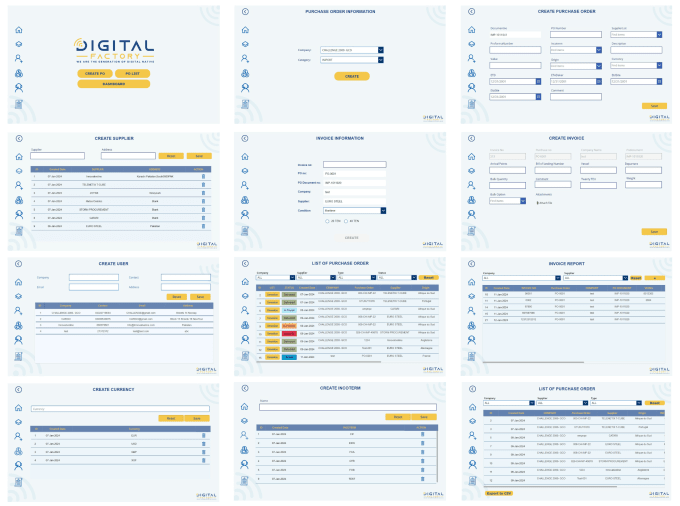Open the report document icon in the Invoice Report sidebar

coord(471,356)
